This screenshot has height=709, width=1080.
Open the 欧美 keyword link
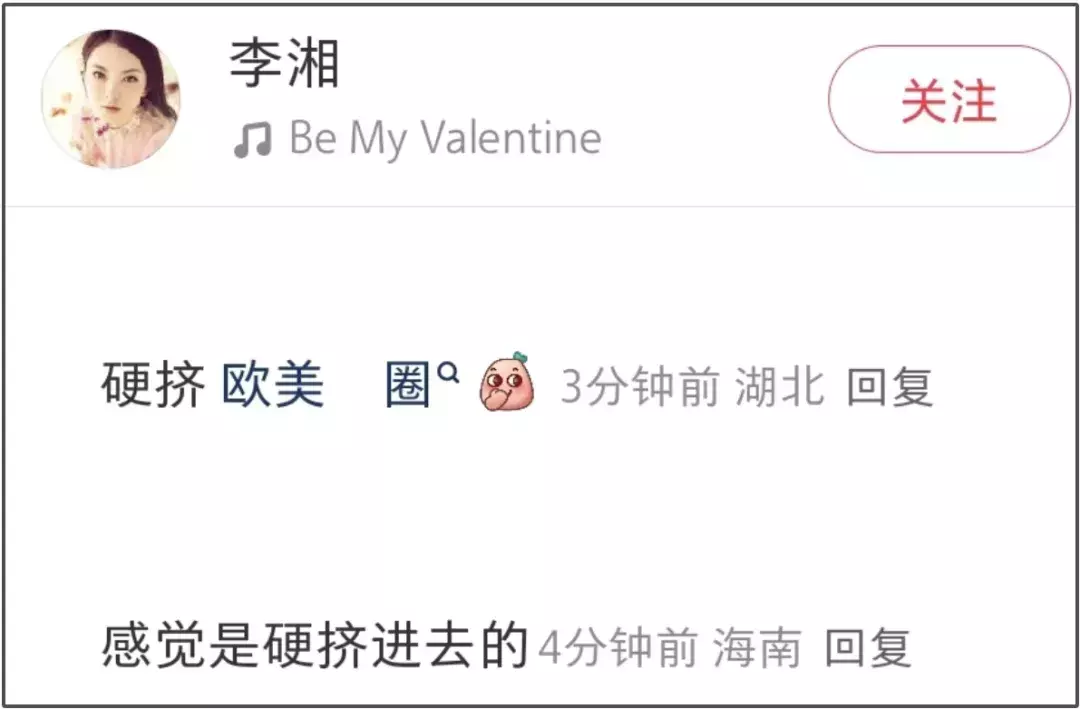(273, 385)
